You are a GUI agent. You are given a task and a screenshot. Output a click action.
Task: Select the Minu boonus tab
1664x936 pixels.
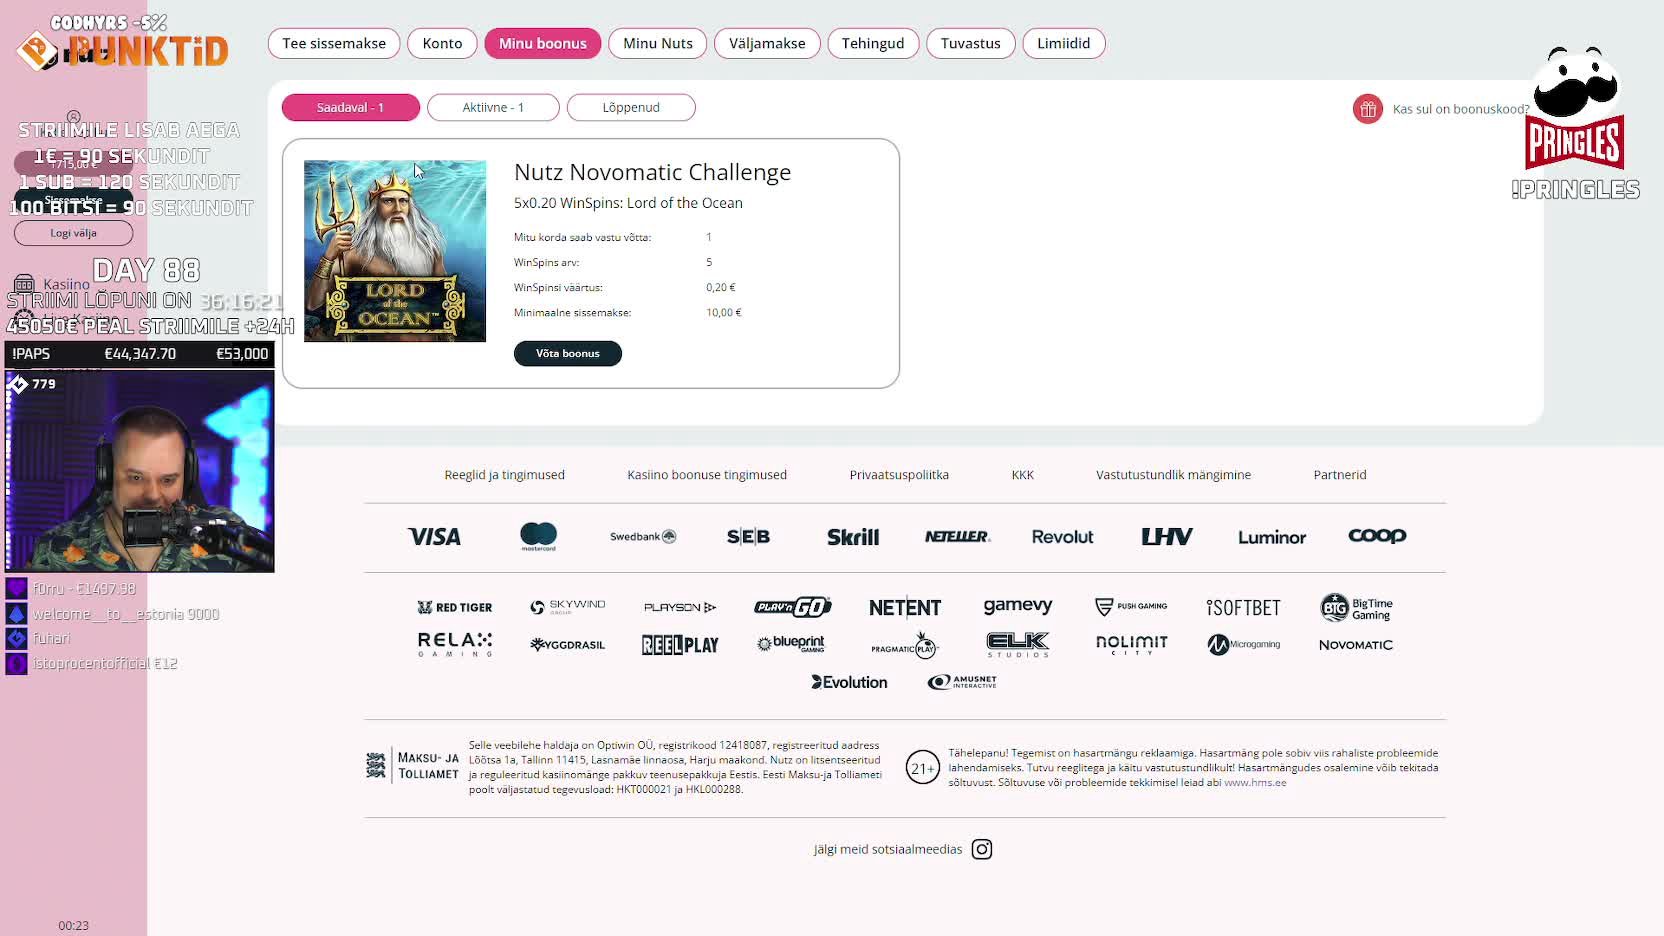point(543,43)
